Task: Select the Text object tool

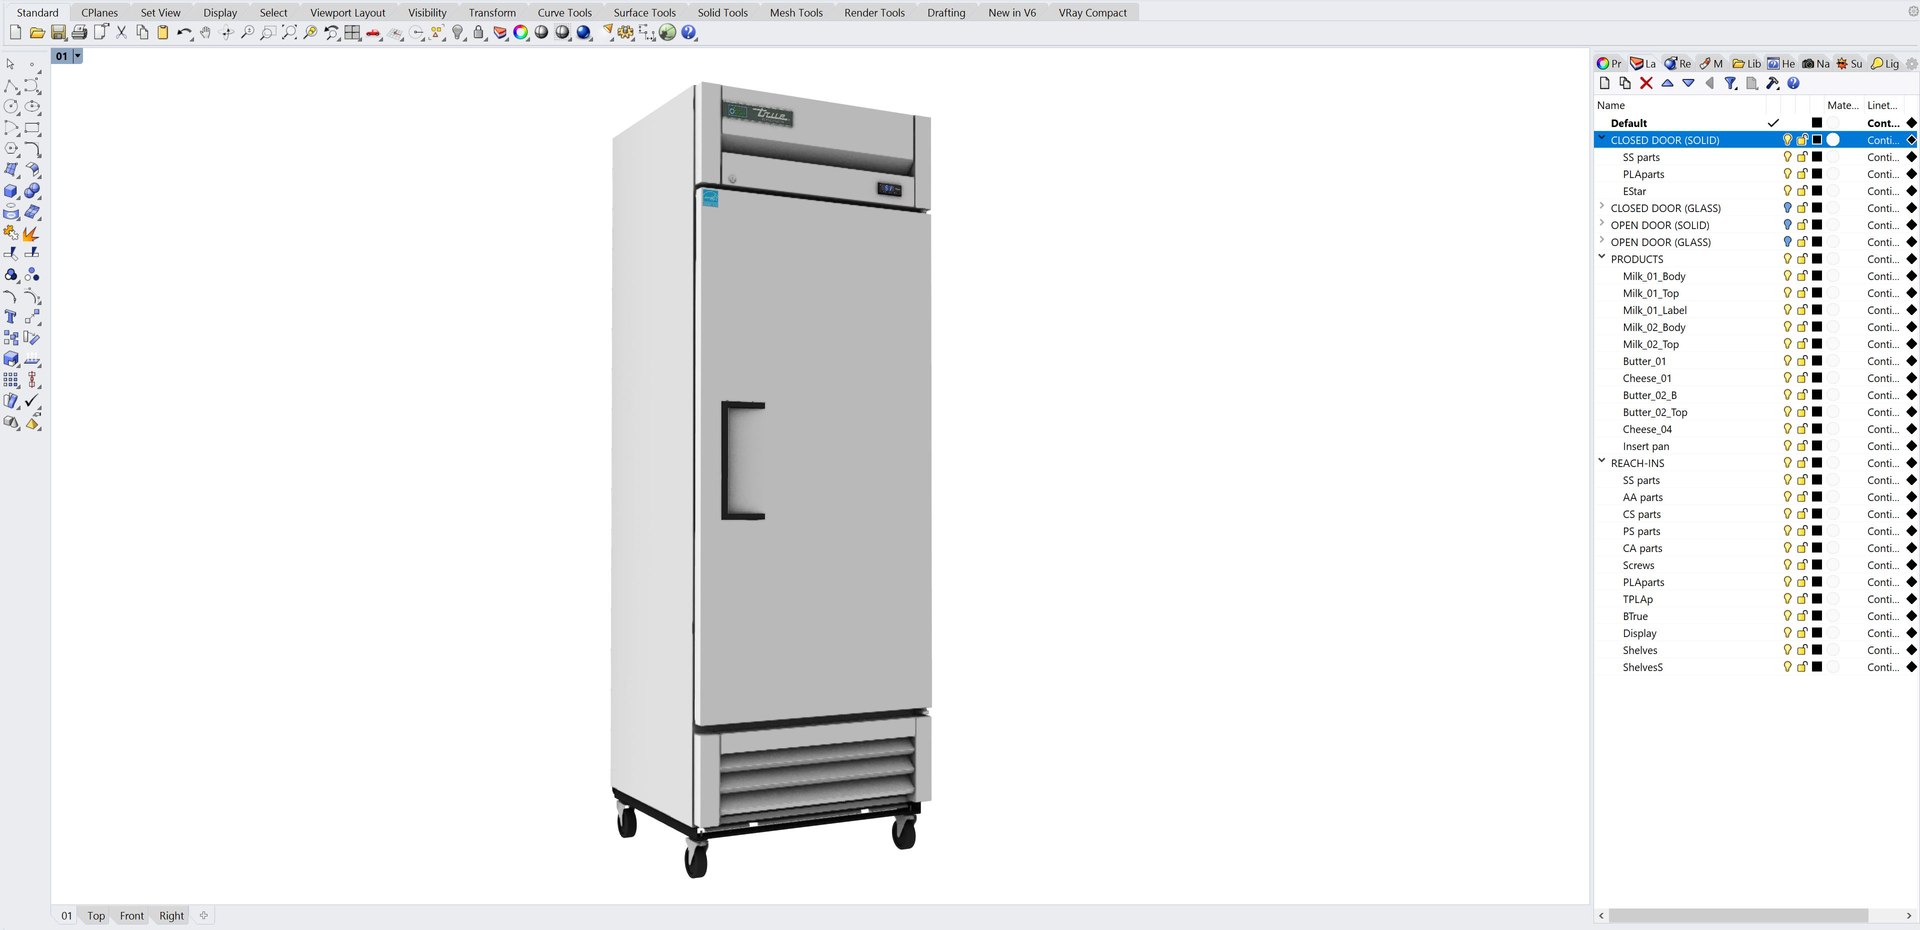Action: pyautogui.click(x=12, y=317)
